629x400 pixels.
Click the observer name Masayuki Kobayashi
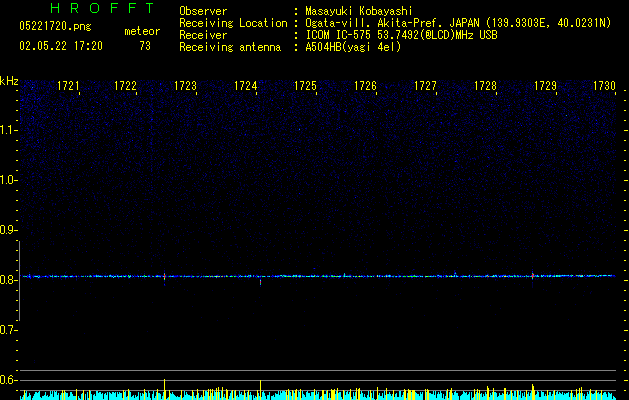(x=359, y=11)
